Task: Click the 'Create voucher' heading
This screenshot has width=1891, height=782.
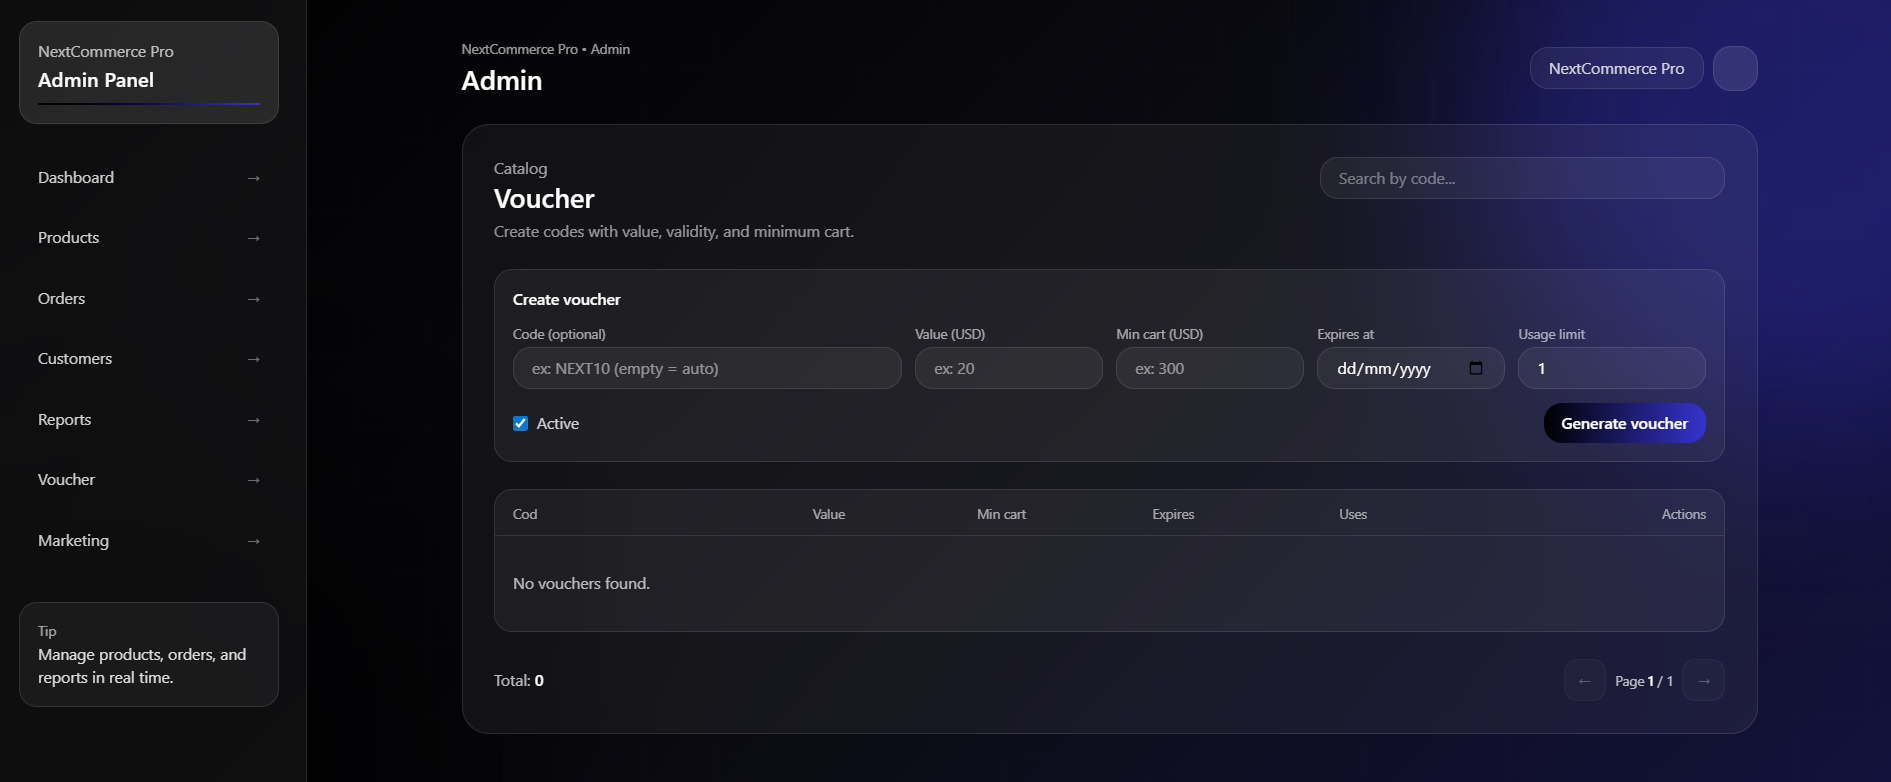Action: [x=567, y=299]
